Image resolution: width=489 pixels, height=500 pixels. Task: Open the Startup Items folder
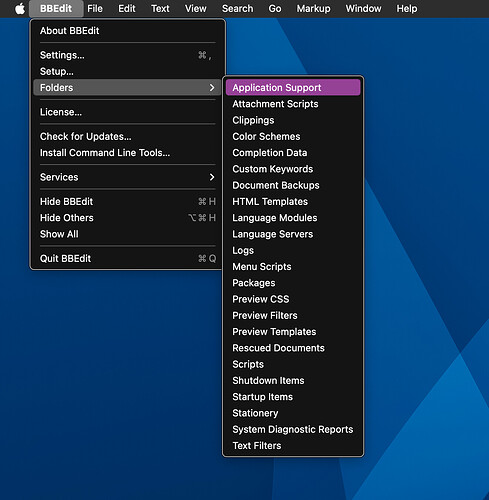(x=293, y=397)
